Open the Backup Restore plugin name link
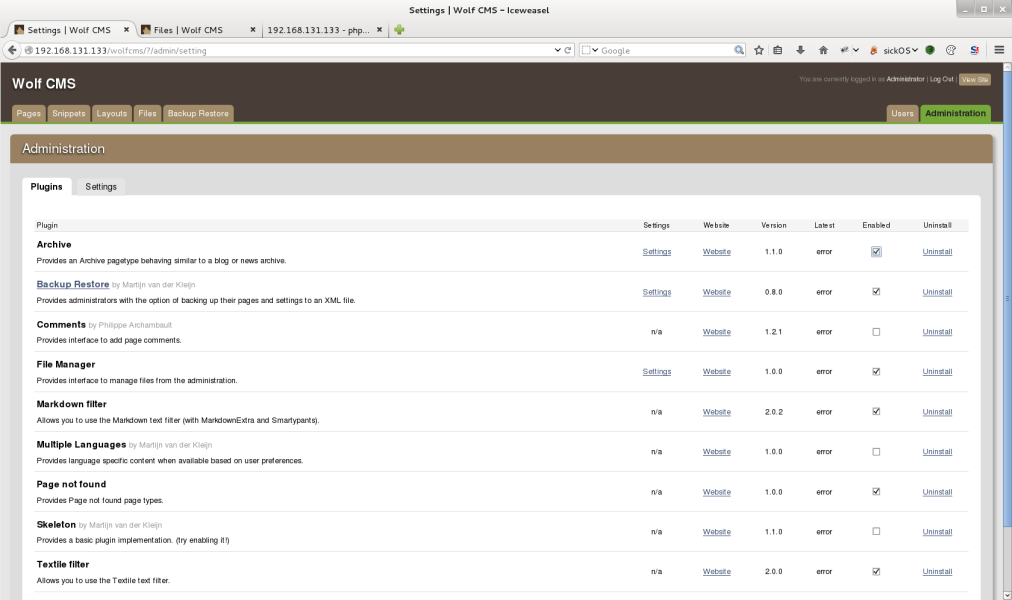This screenshot has height=600, width=1012. [x=73, y=284]
